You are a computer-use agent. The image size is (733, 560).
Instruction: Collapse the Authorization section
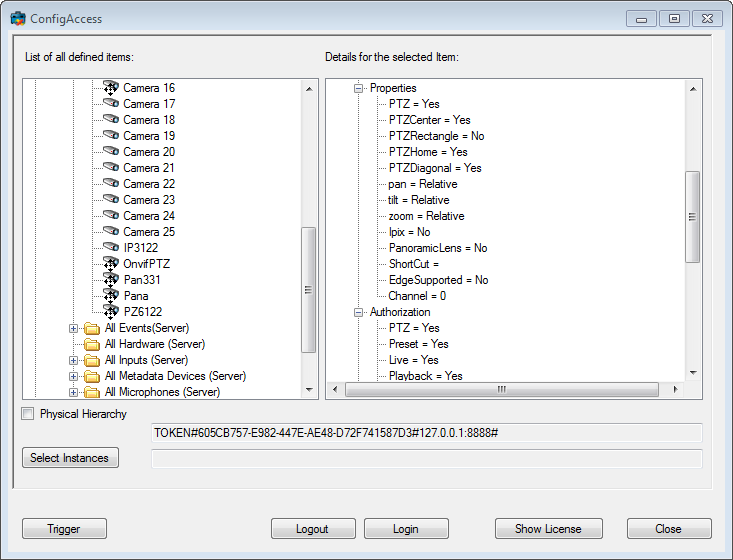pyautogui.click(x=359, y=312)
